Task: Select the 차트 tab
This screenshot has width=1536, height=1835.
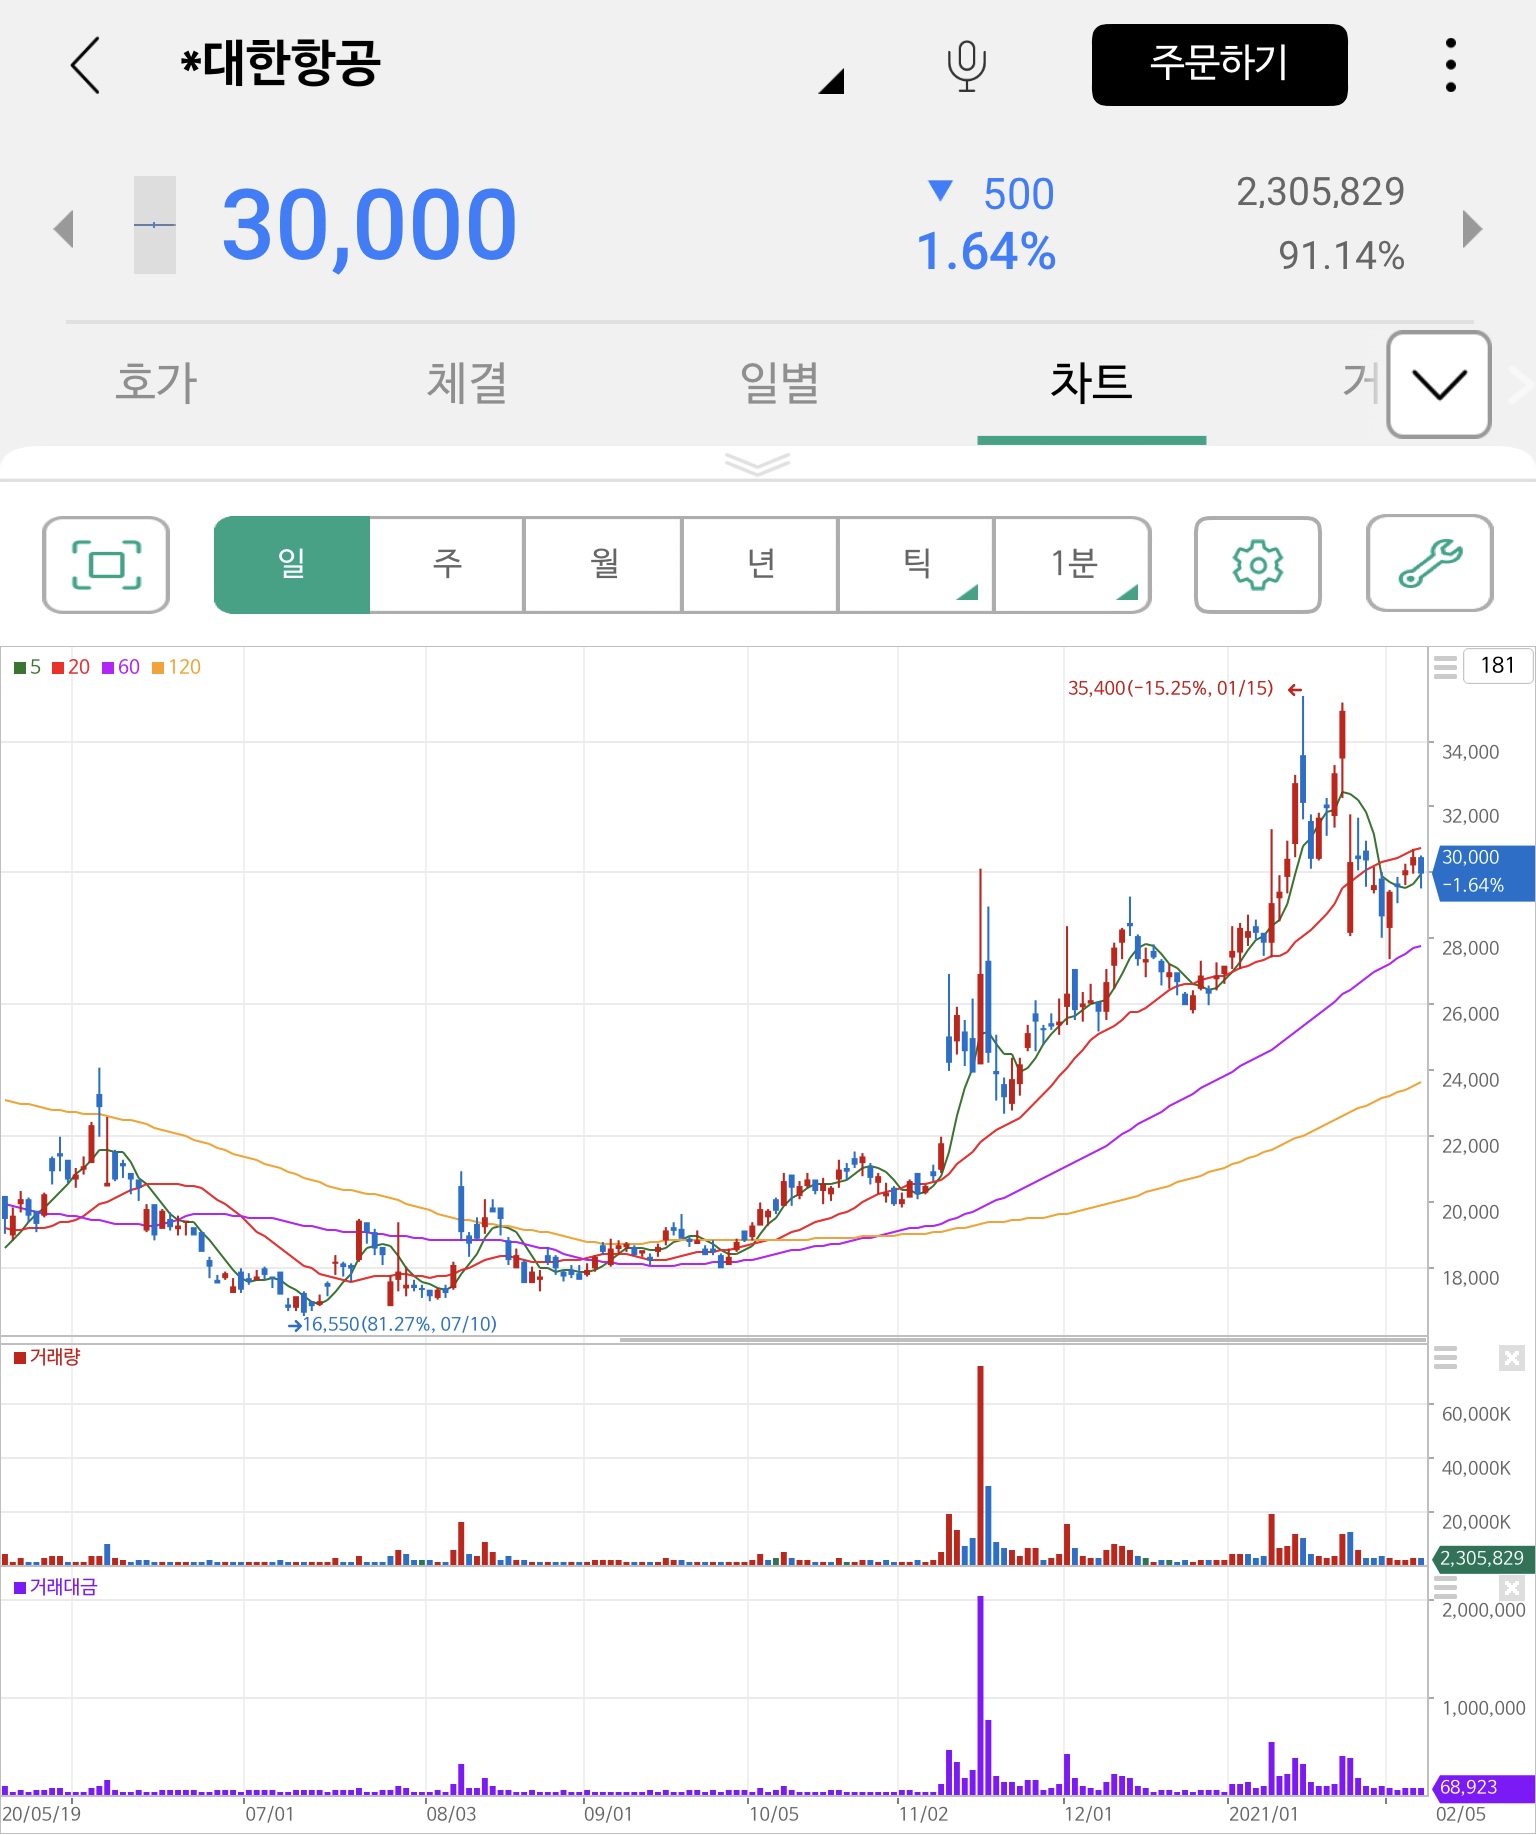Action: tap(1091, 383)
